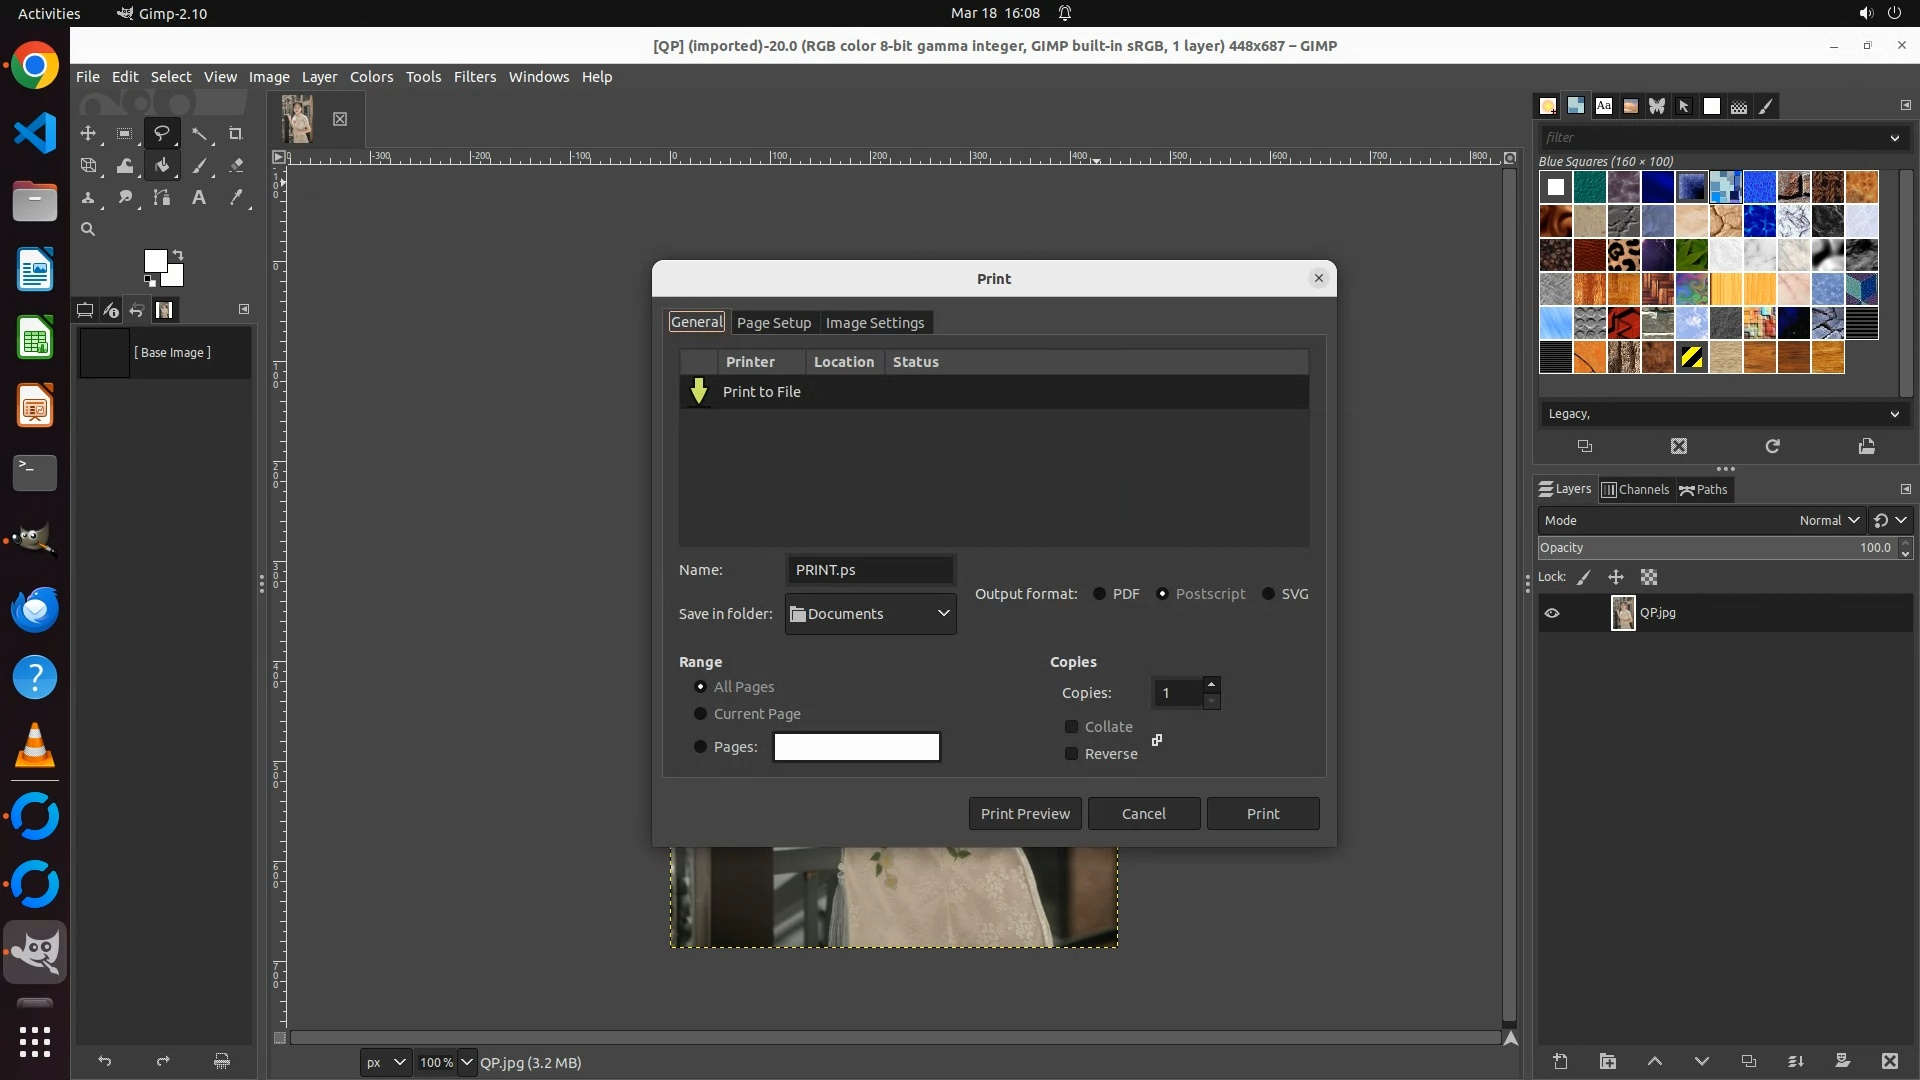Expand the layer Mode Normal dropdown
Viewport: 1920px width, 1080px height.
[x=1828, y=520]
